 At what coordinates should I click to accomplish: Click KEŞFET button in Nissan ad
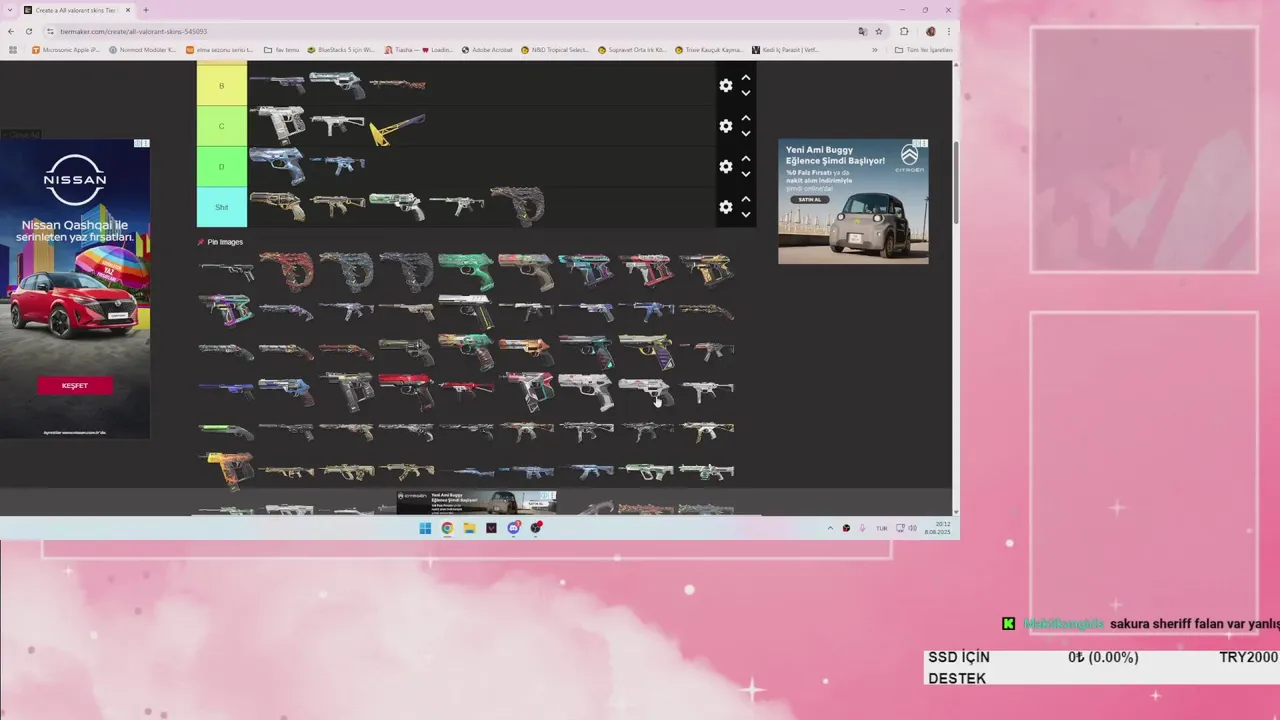pos(75,385)
